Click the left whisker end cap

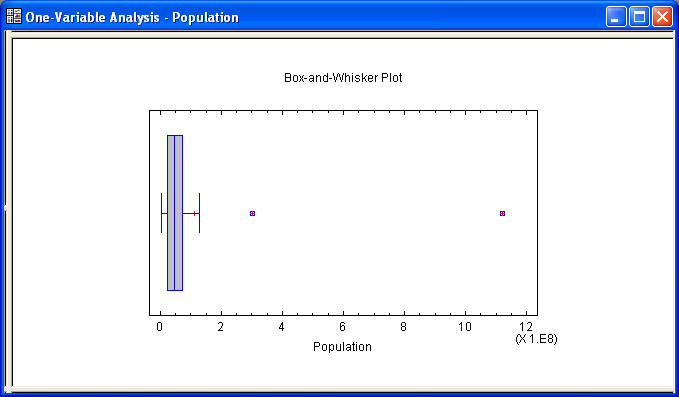click(162, 213)
